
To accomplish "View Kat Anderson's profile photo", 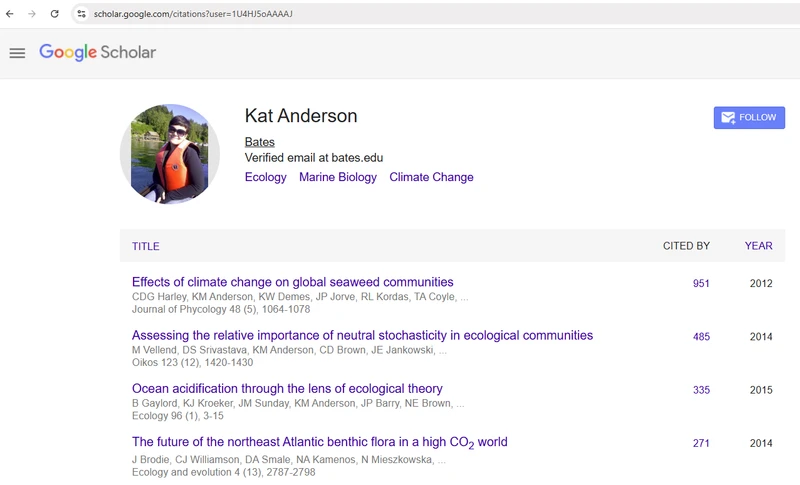I will click(170, 154).
